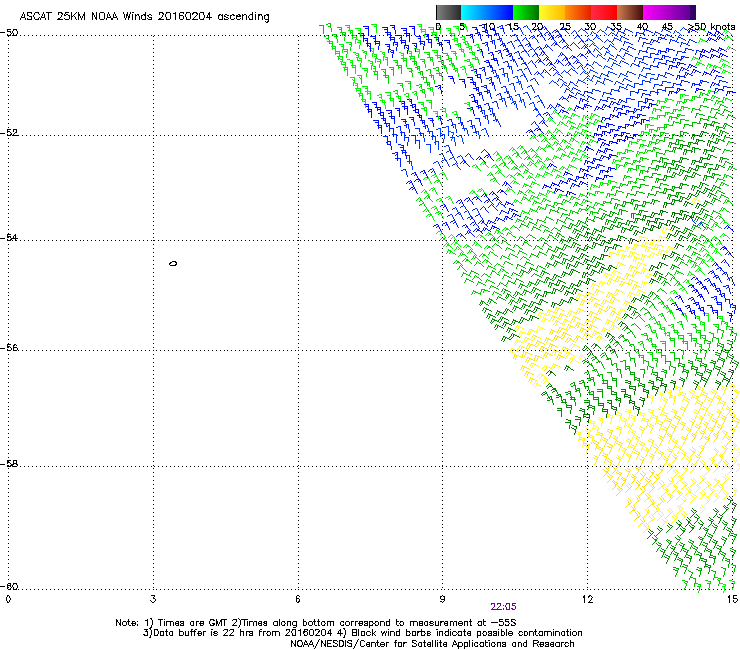Click the purple 22:05 pass time label

[x=503, y=607]
